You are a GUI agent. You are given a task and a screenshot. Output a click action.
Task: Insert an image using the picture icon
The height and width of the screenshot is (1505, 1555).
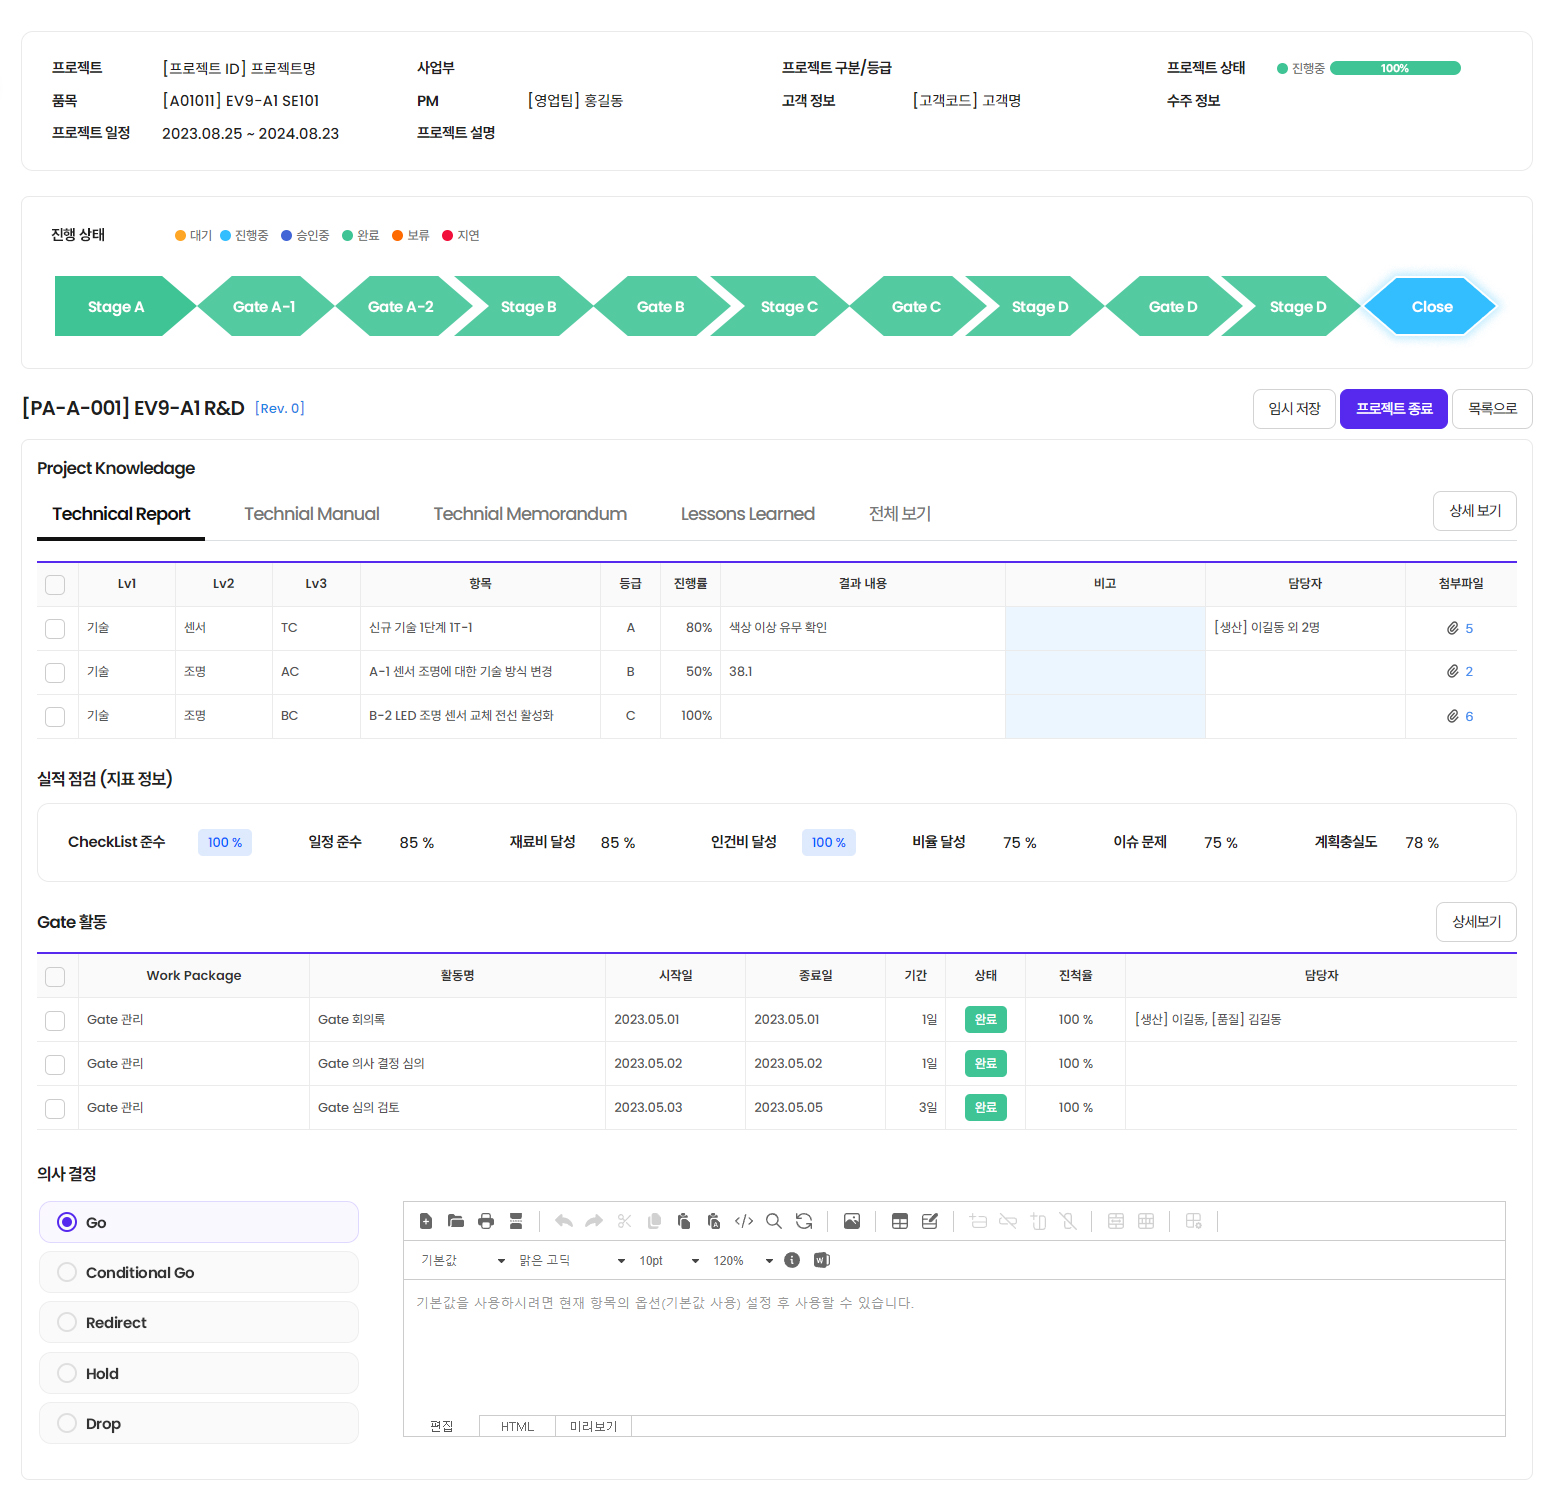coord(852,1221)
